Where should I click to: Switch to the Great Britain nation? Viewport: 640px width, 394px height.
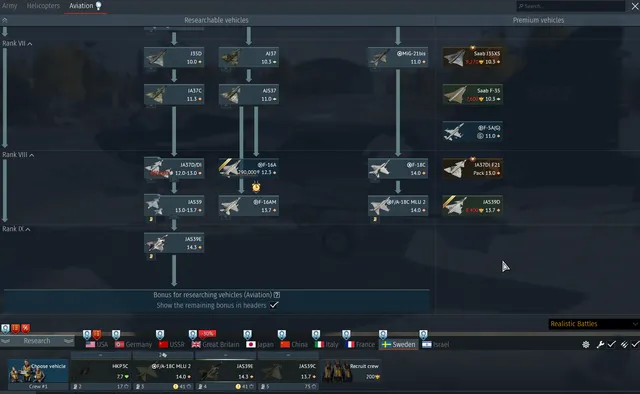pos(216,345)
